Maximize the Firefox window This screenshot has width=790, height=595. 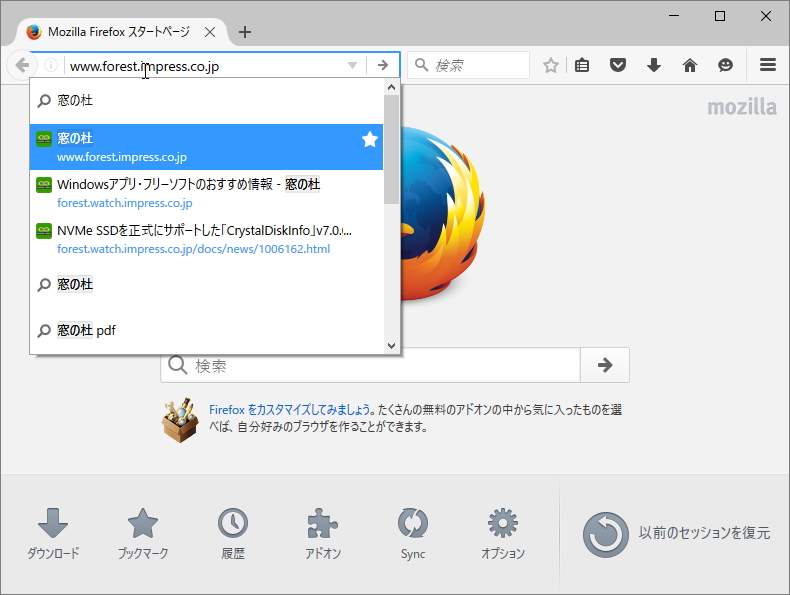720,16
